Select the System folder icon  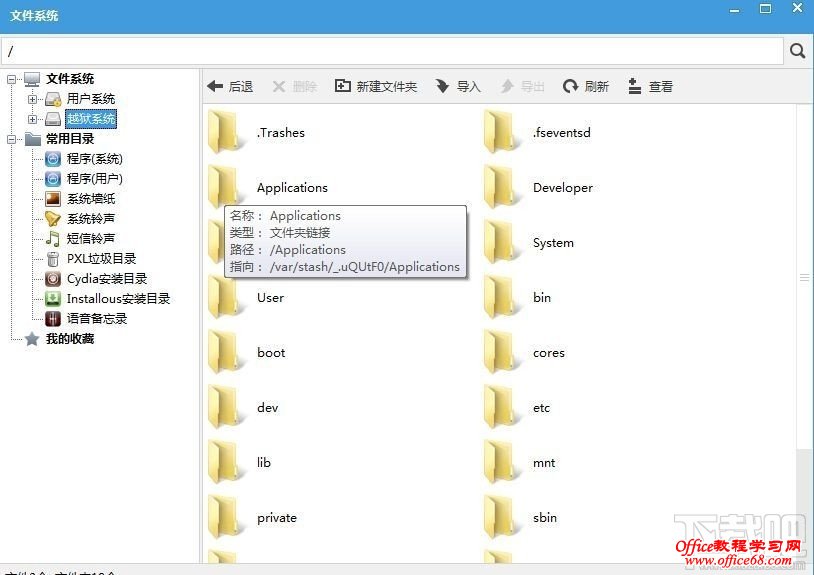tap(501, 241)
